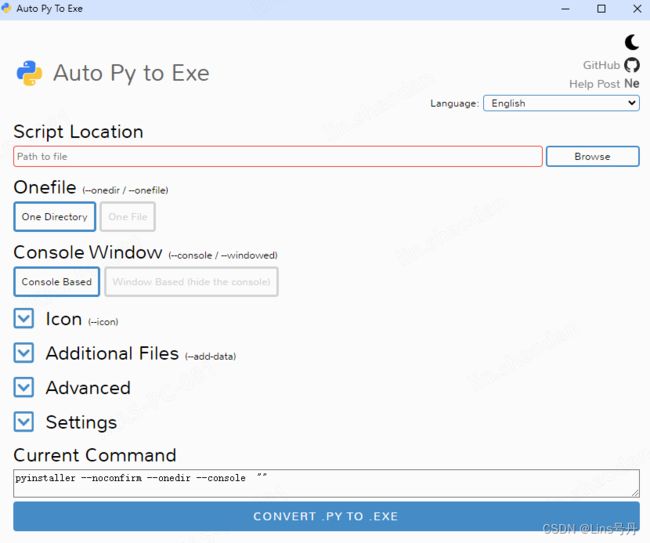The height and width of the screenshot is (543, 650).
Task: Click the window title bar Python icon
Action: tap(7, 8)
